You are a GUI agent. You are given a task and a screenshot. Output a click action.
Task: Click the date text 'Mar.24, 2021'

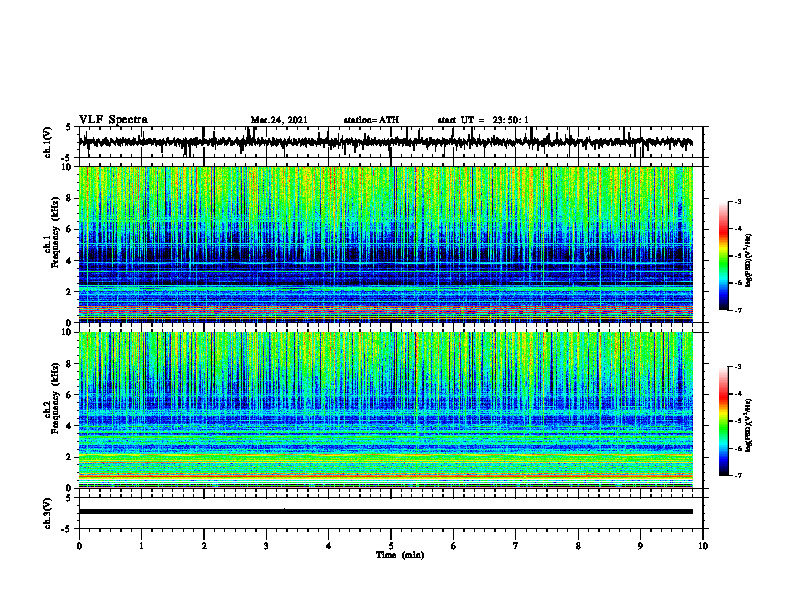[x=279, y=120]
